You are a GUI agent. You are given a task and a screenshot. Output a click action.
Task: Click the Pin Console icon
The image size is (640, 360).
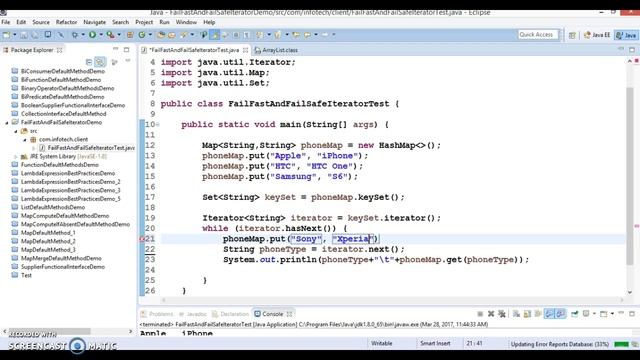[x=575, y=314]
